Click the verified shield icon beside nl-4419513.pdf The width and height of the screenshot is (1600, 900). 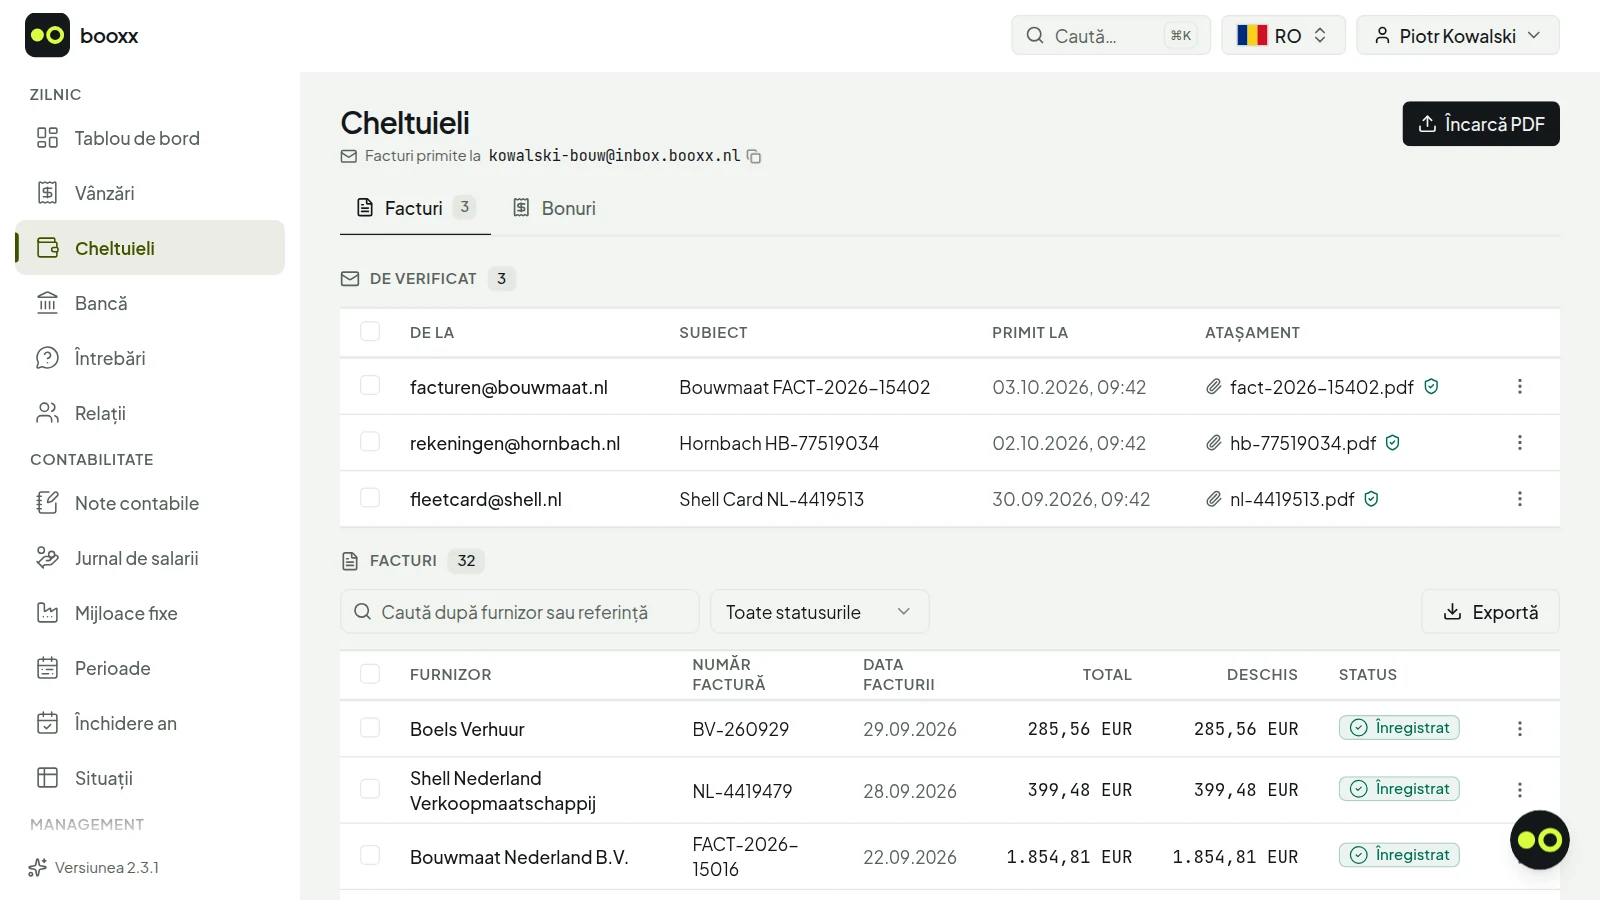tap(1371, 499)
